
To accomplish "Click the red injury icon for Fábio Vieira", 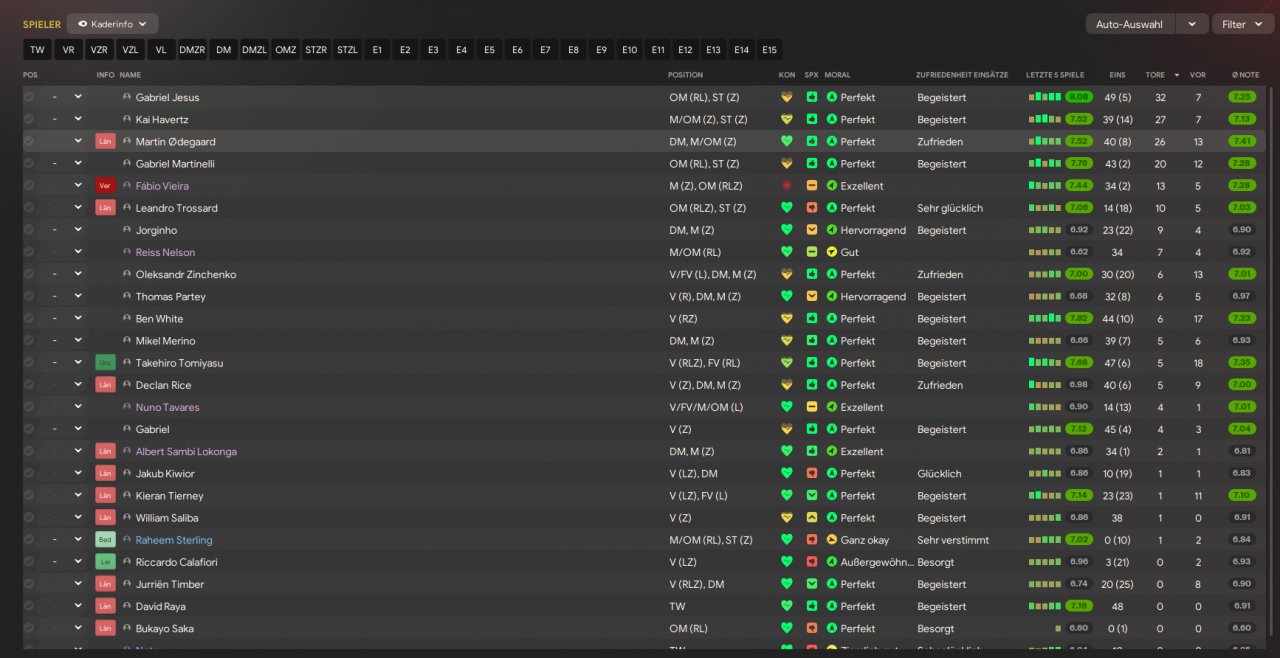I will click(x=787, y=186).
